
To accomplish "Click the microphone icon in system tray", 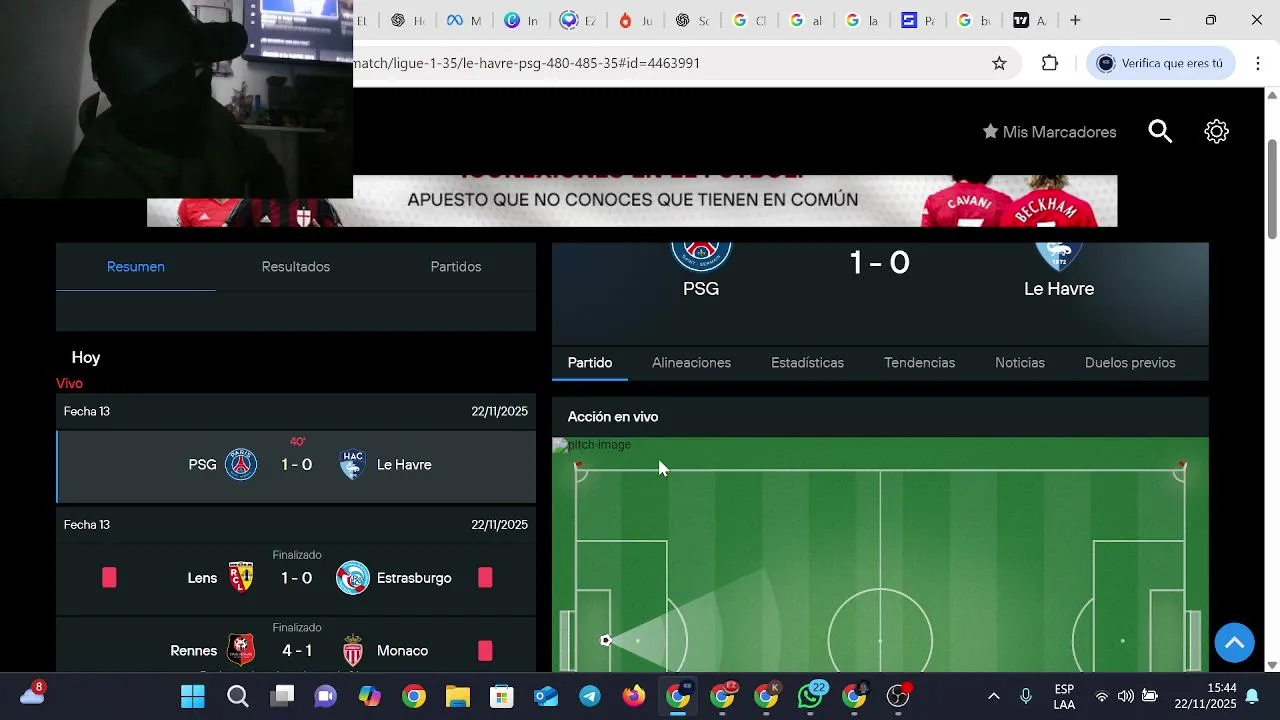I will tap(1025, 696).
